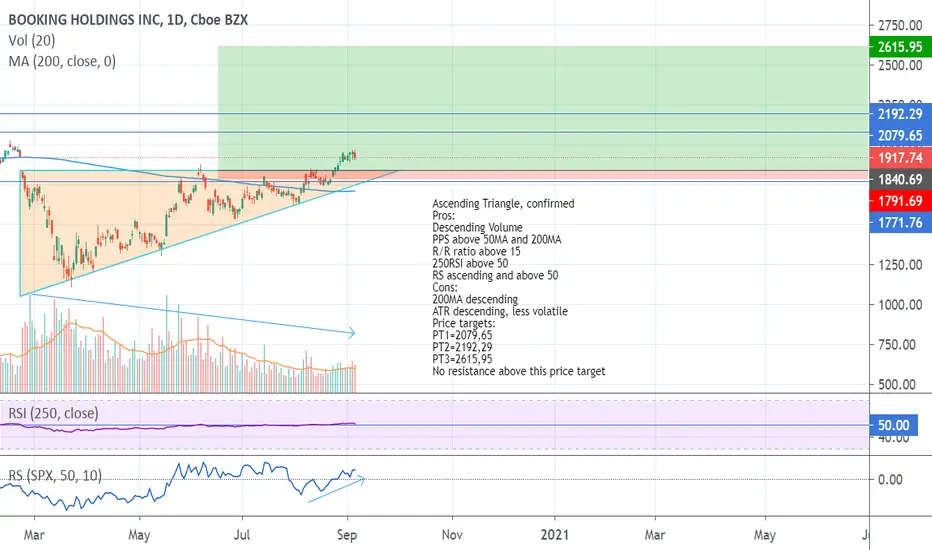Click the 'R/R ratio above 15' line
Viewport: 932px width, 550px height.
pos(476,251)
